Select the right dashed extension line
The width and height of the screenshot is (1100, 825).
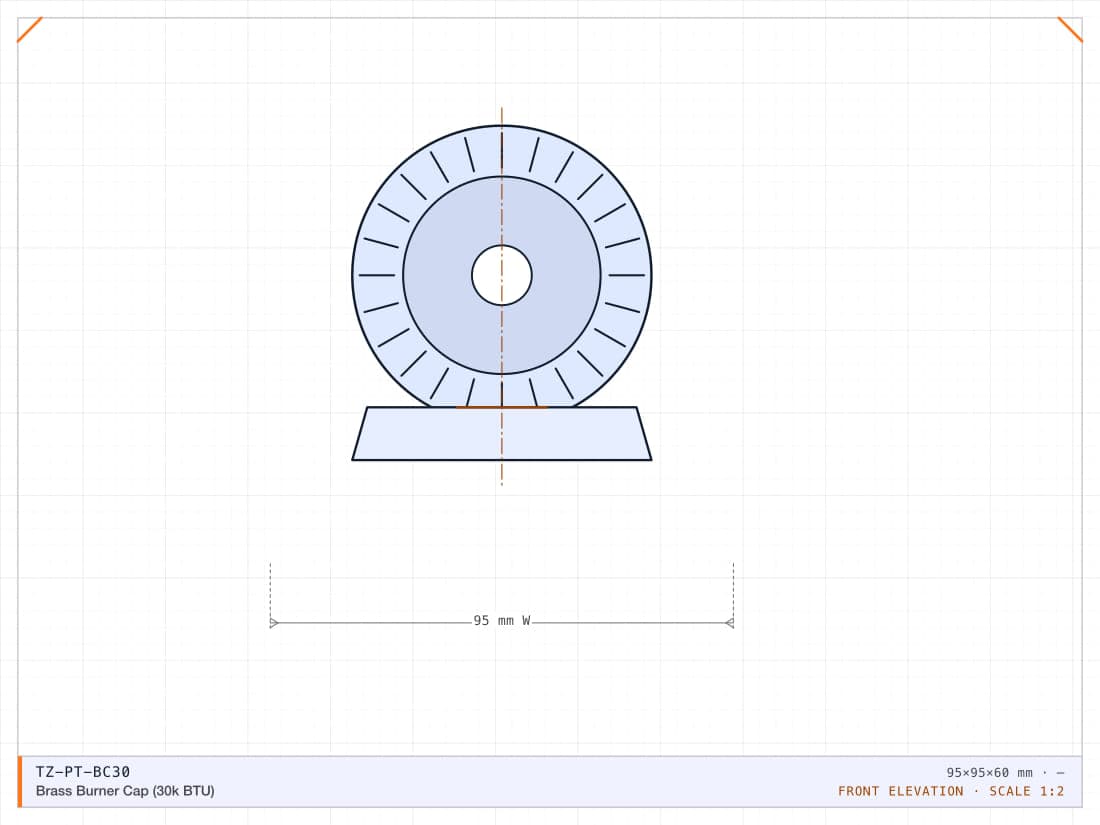click(x=733, y=593)
